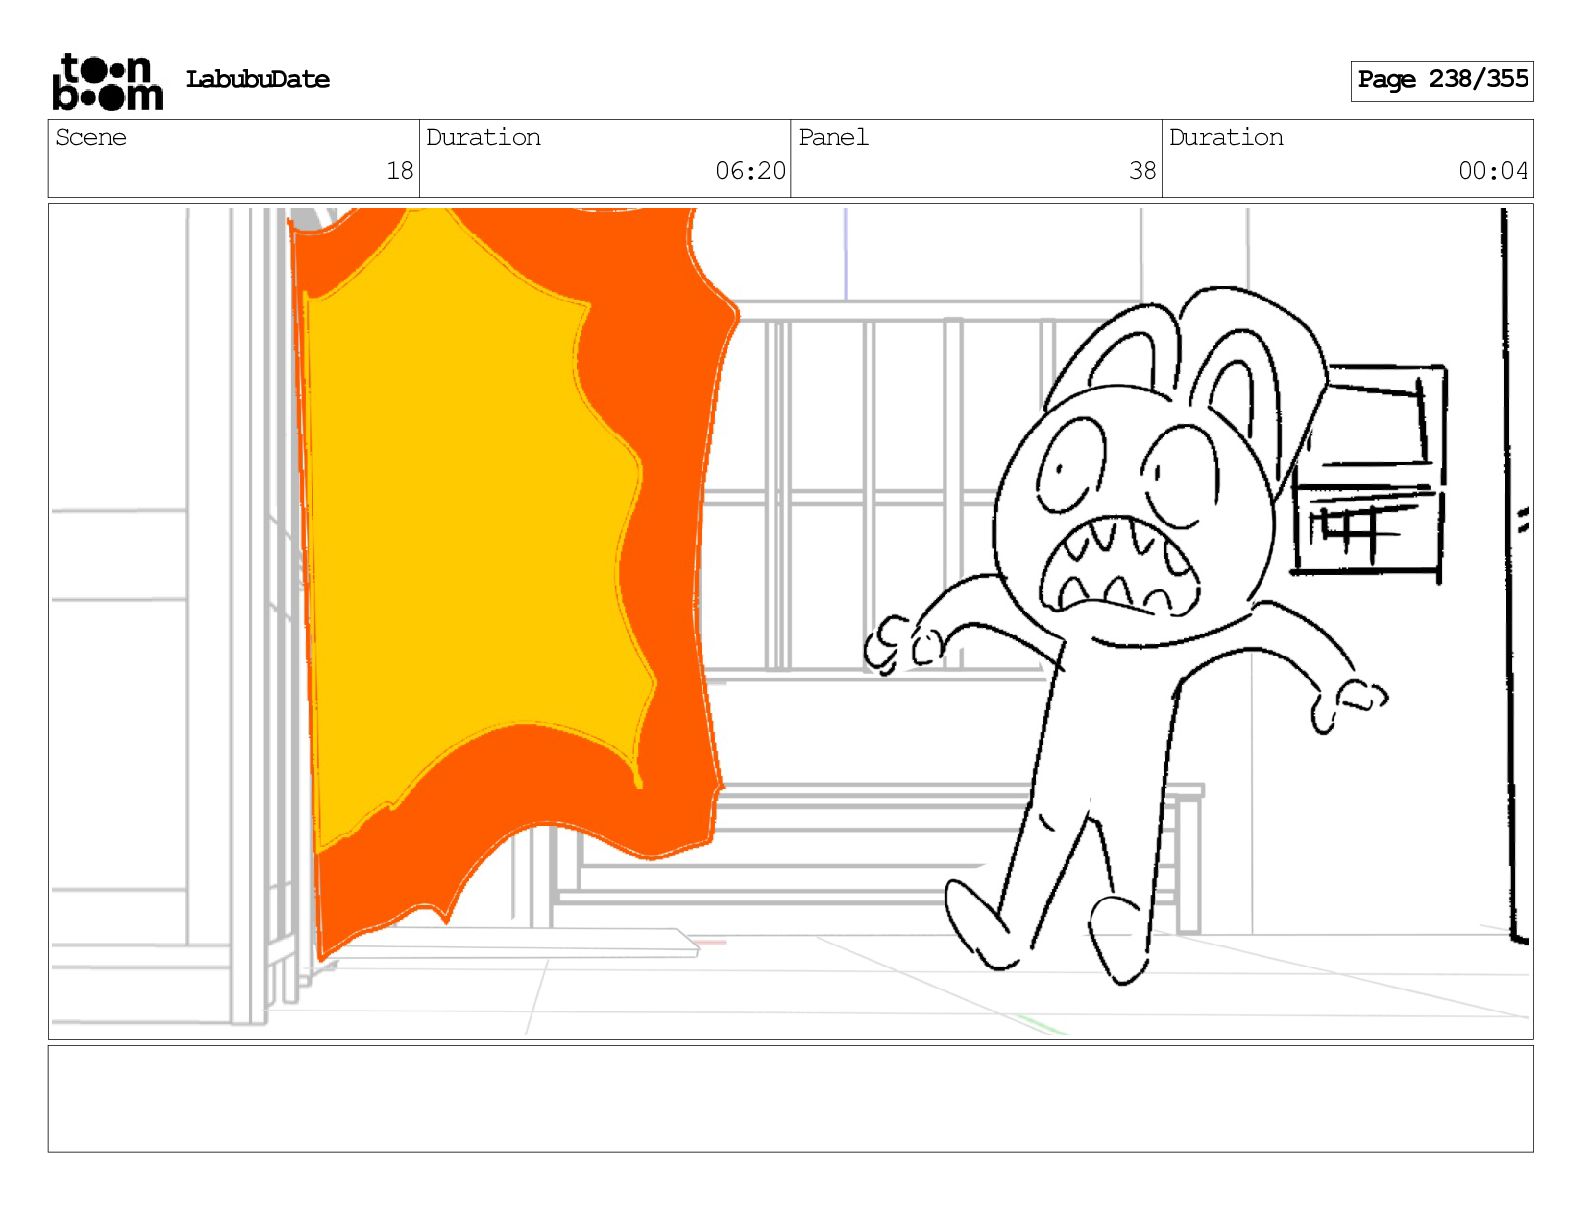
Task: Select the Panel label
Action: [833, 137]
